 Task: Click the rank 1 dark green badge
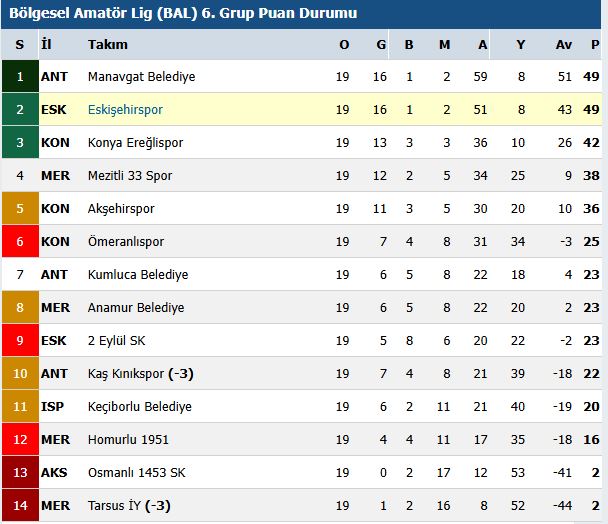coord(20,76)
